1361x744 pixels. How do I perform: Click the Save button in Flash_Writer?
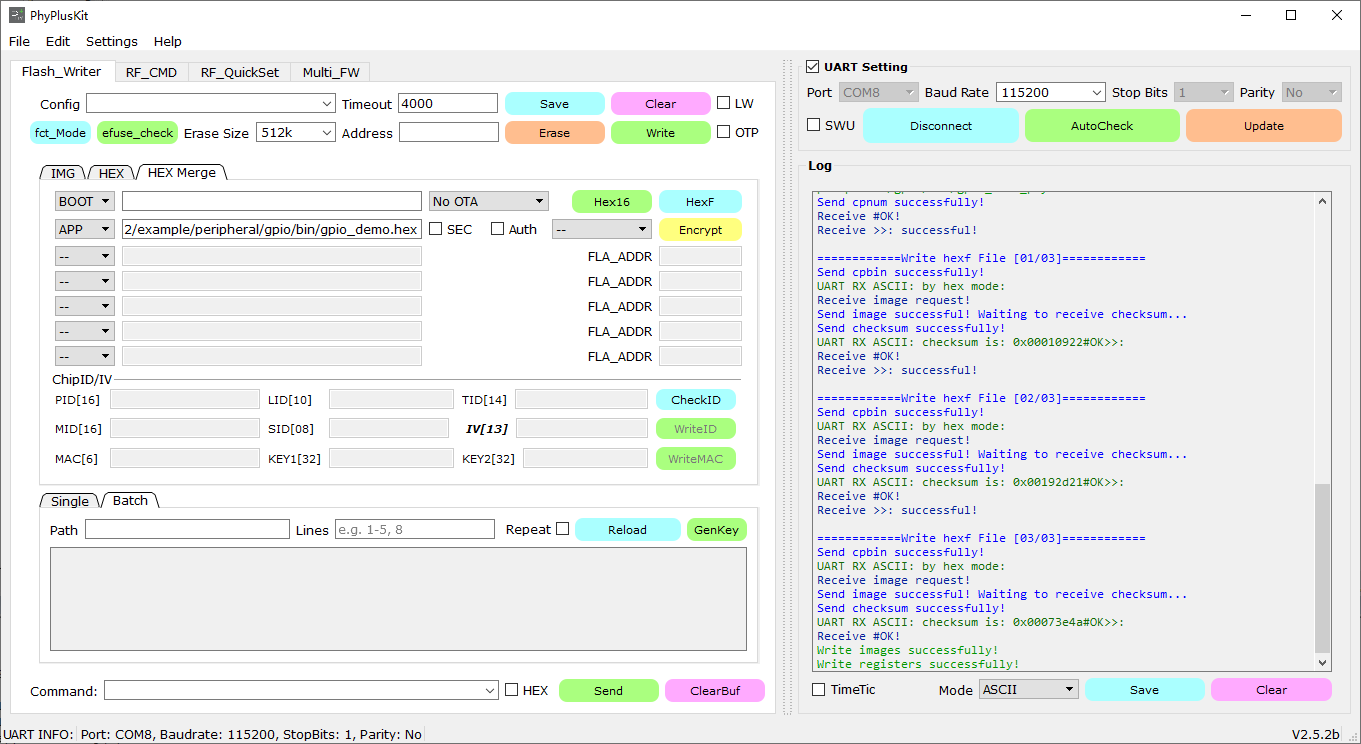[554, 104]
